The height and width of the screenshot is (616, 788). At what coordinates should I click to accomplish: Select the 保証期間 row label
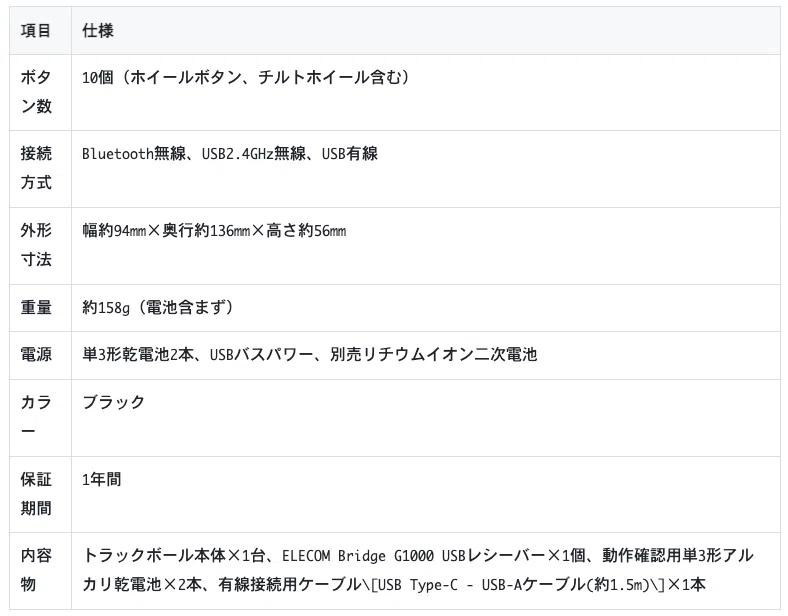click(x=36, y=494)
